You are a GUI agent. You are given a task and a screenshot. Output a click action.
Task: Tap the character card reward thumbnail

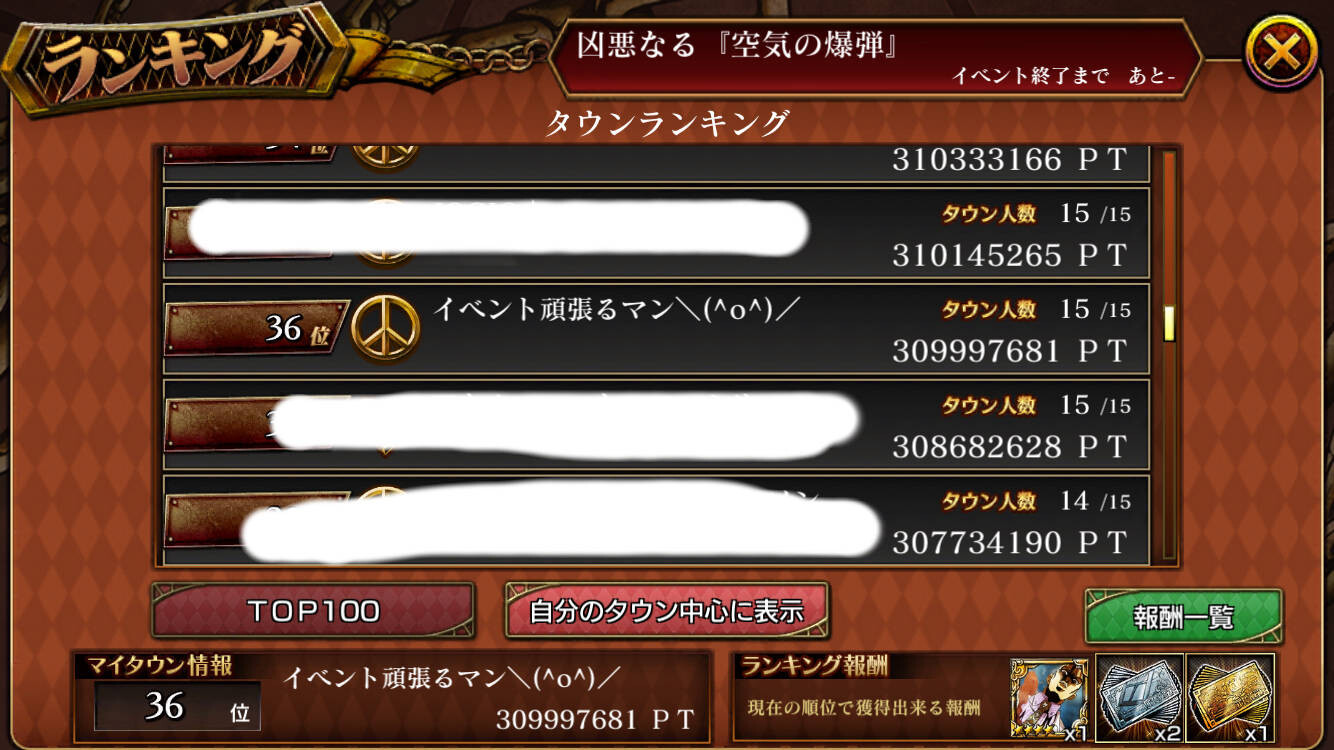(x=1051, y=698)
